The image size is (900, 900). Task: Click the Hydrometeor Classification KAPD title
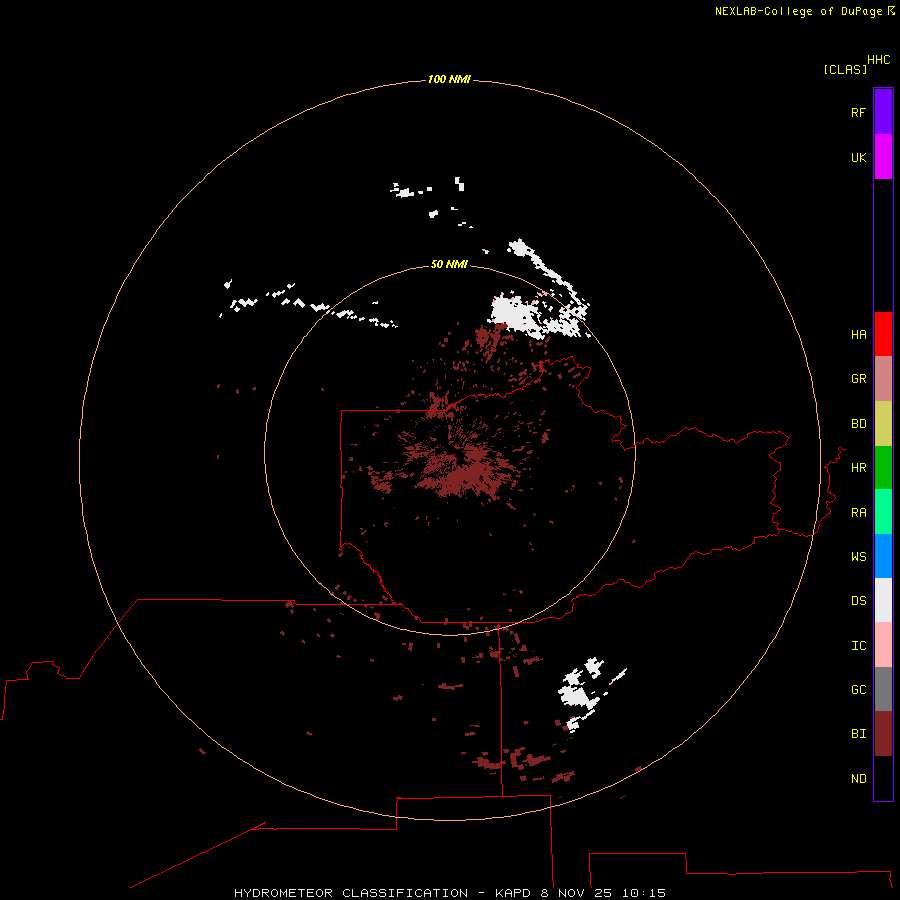(450, 893)
